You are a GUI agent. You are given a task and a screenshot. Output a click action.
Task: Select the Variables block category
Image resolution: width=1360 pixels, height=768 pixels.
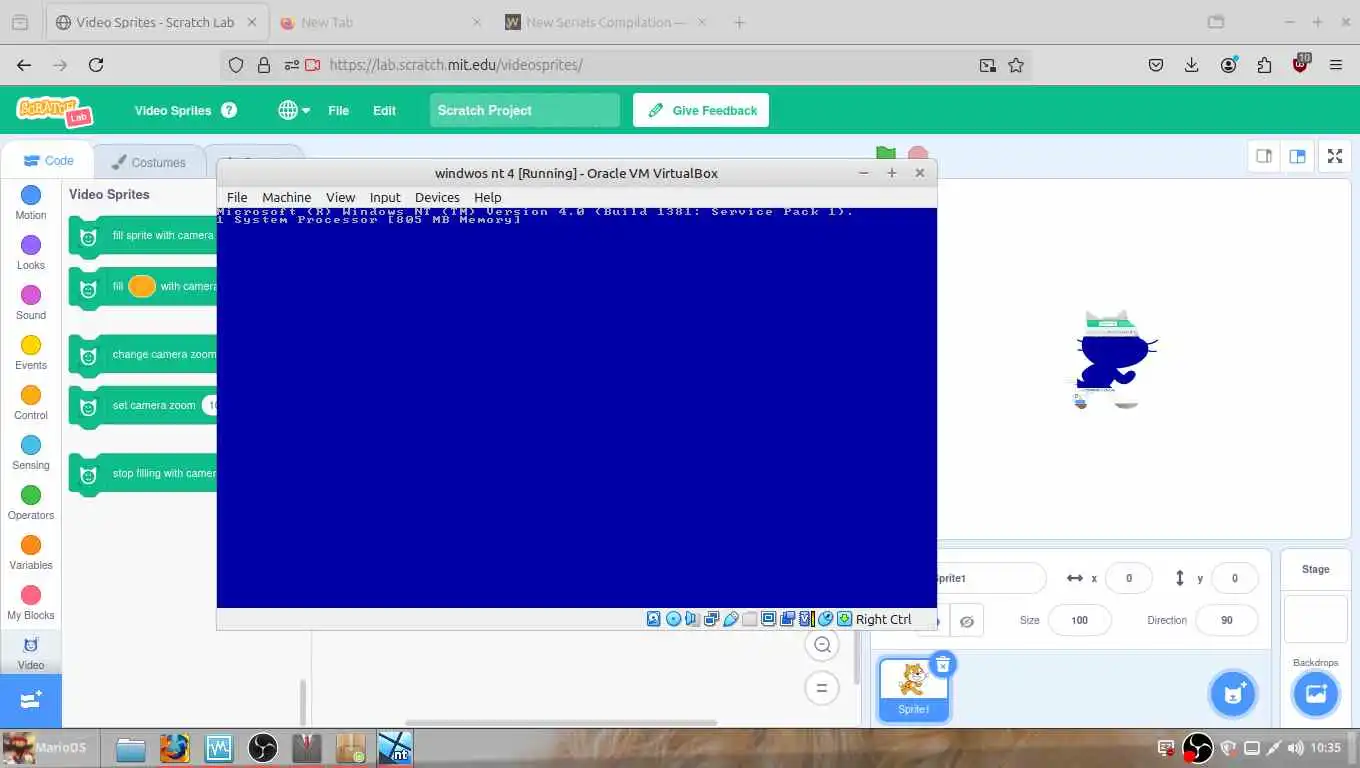point(31,552)
